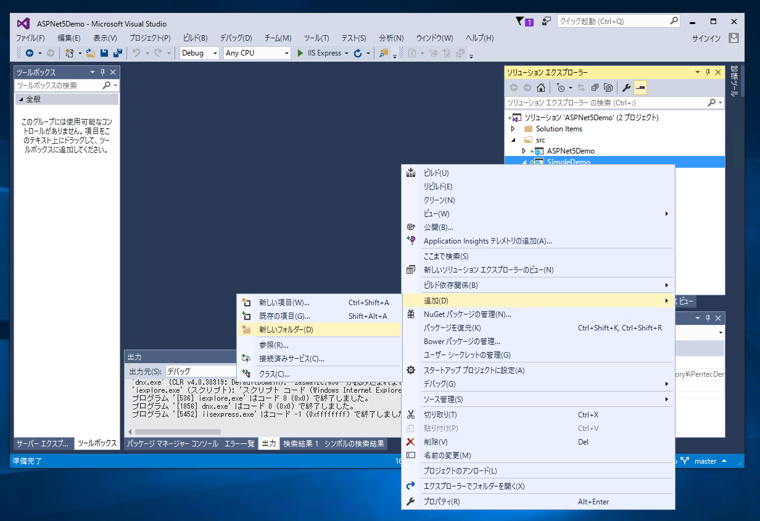Collapse the 全般 group in Toolbox
The width and height of the screenshot is (760, 521).
pos(20,99)
